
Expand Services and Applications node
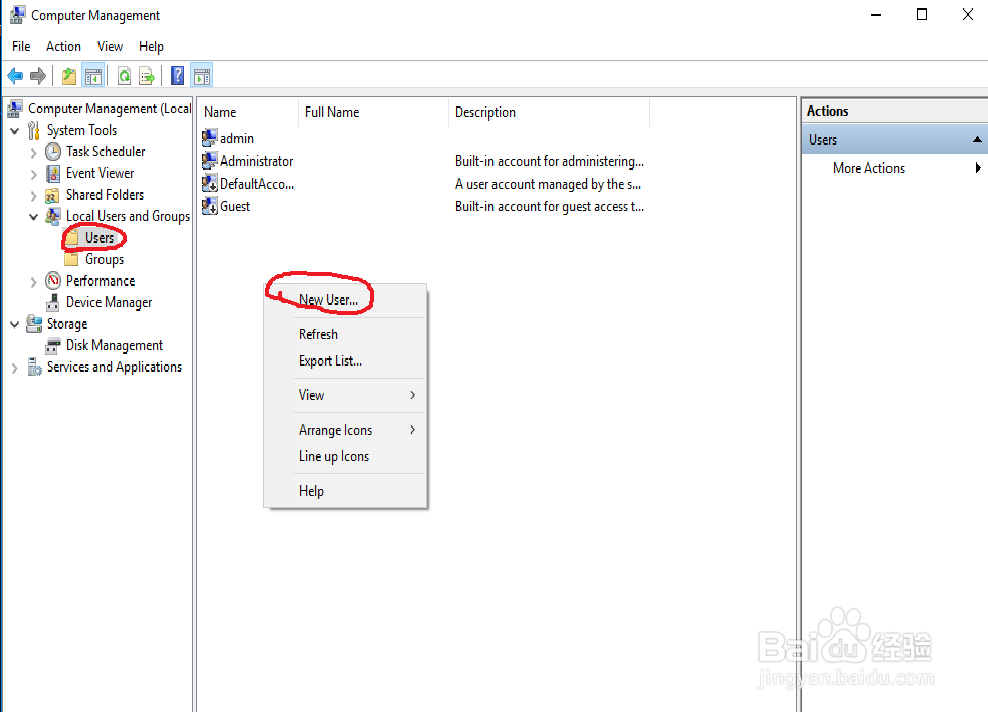click(14, 368)
